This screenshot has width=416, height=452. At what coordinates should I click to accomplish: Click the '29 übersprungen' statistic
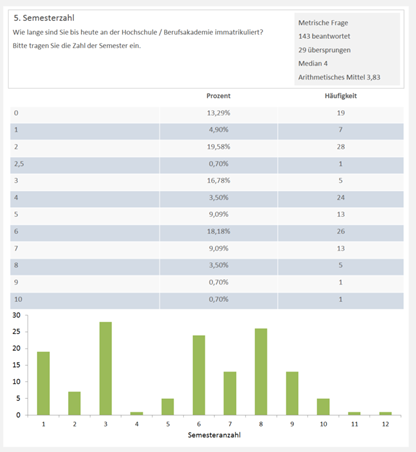324,50
